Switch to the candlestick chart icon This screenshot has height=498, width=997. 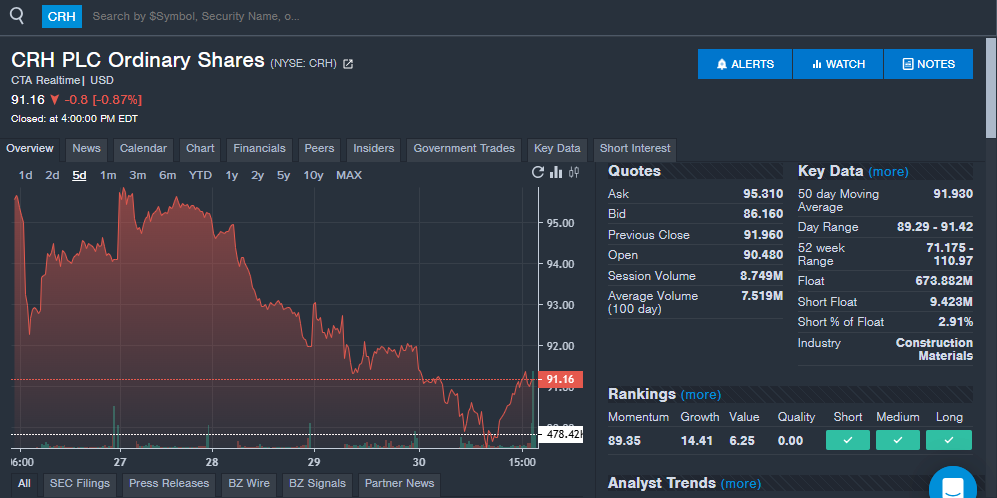(574, 172)
